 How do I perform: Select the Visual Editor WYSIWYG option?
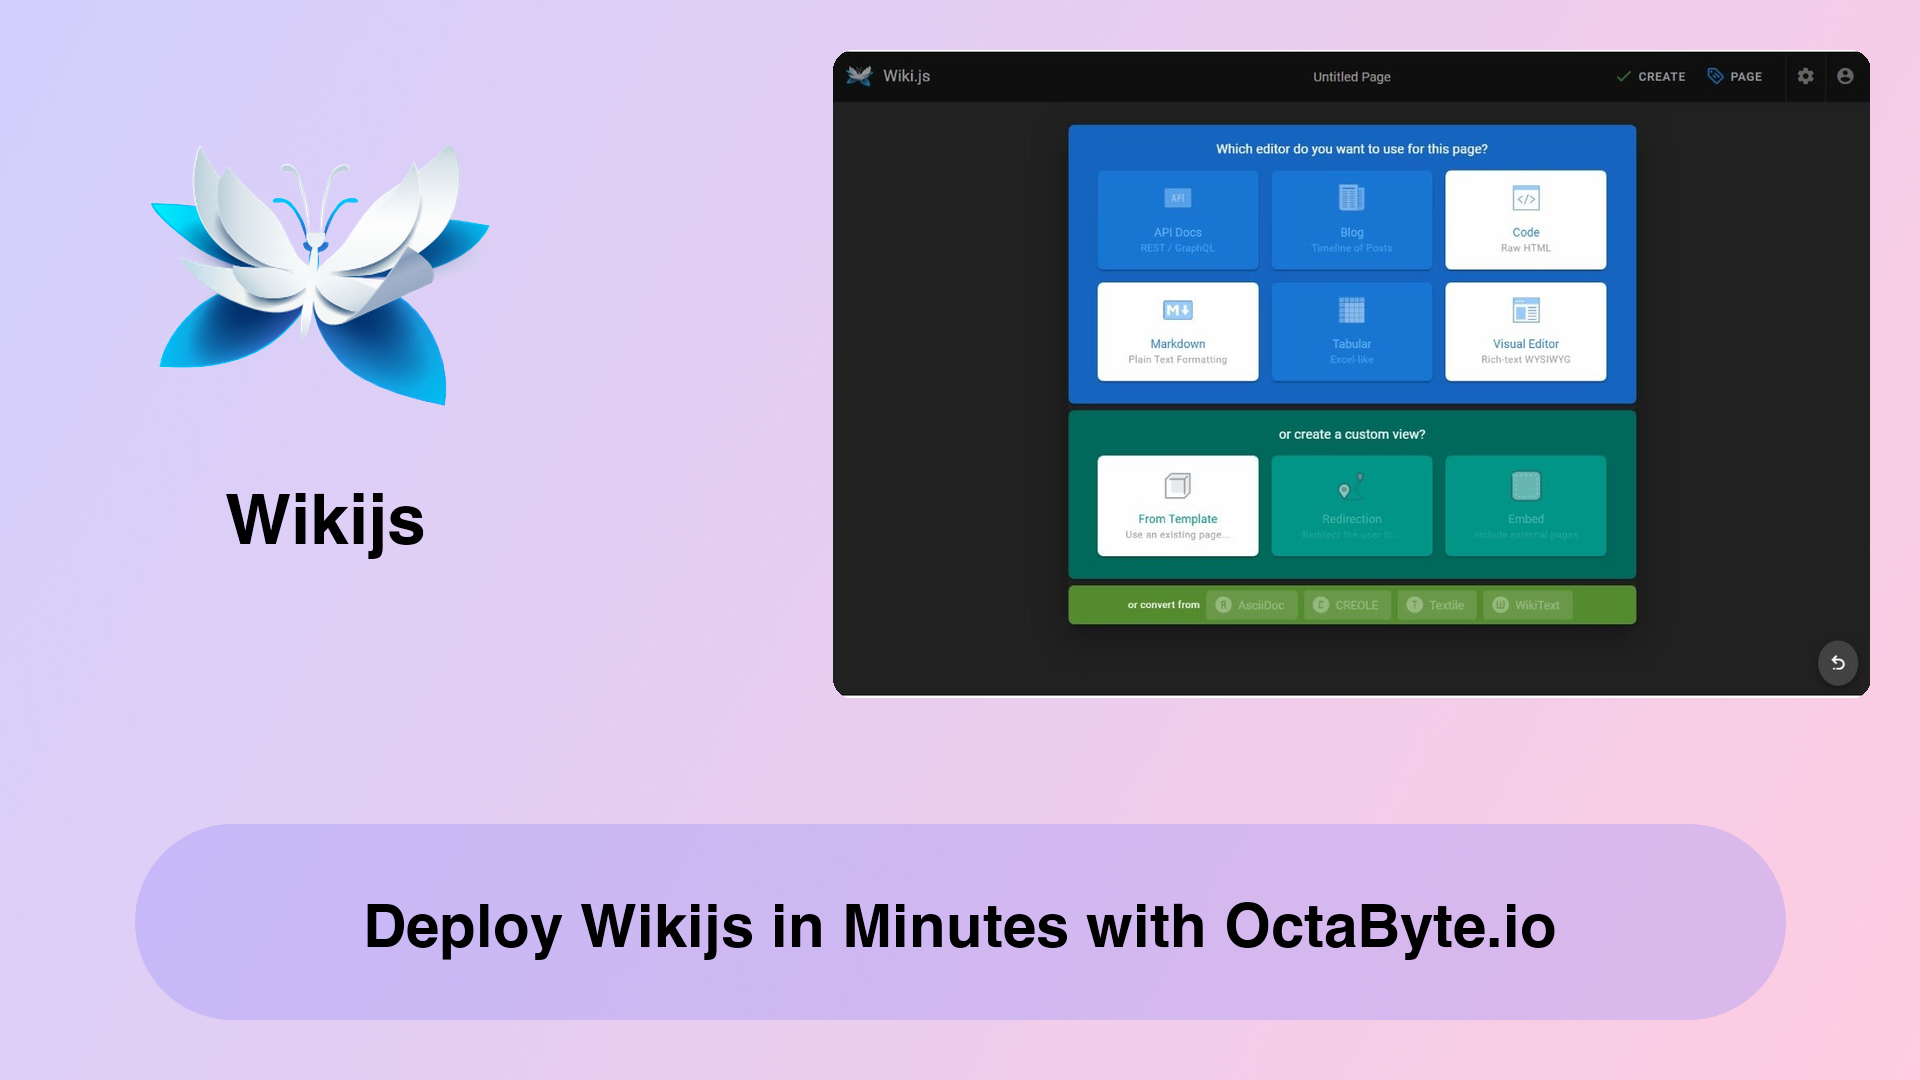coord(1526,331)
